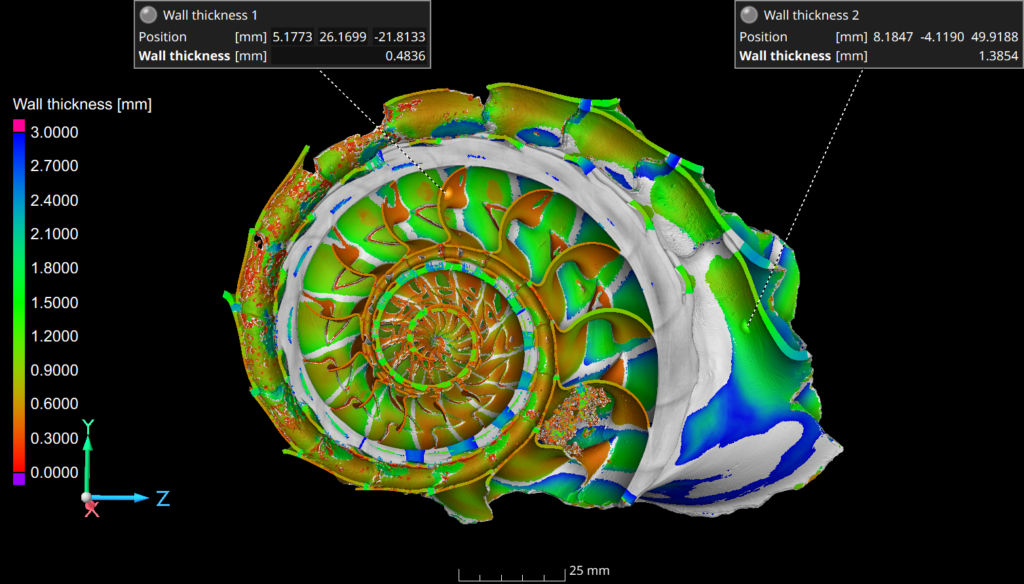Image resolution: width=1024 pixels, height=584 pixels.
Task: Click the sphere icon of Wall thickness 2
Action: [x=749, y=15]
